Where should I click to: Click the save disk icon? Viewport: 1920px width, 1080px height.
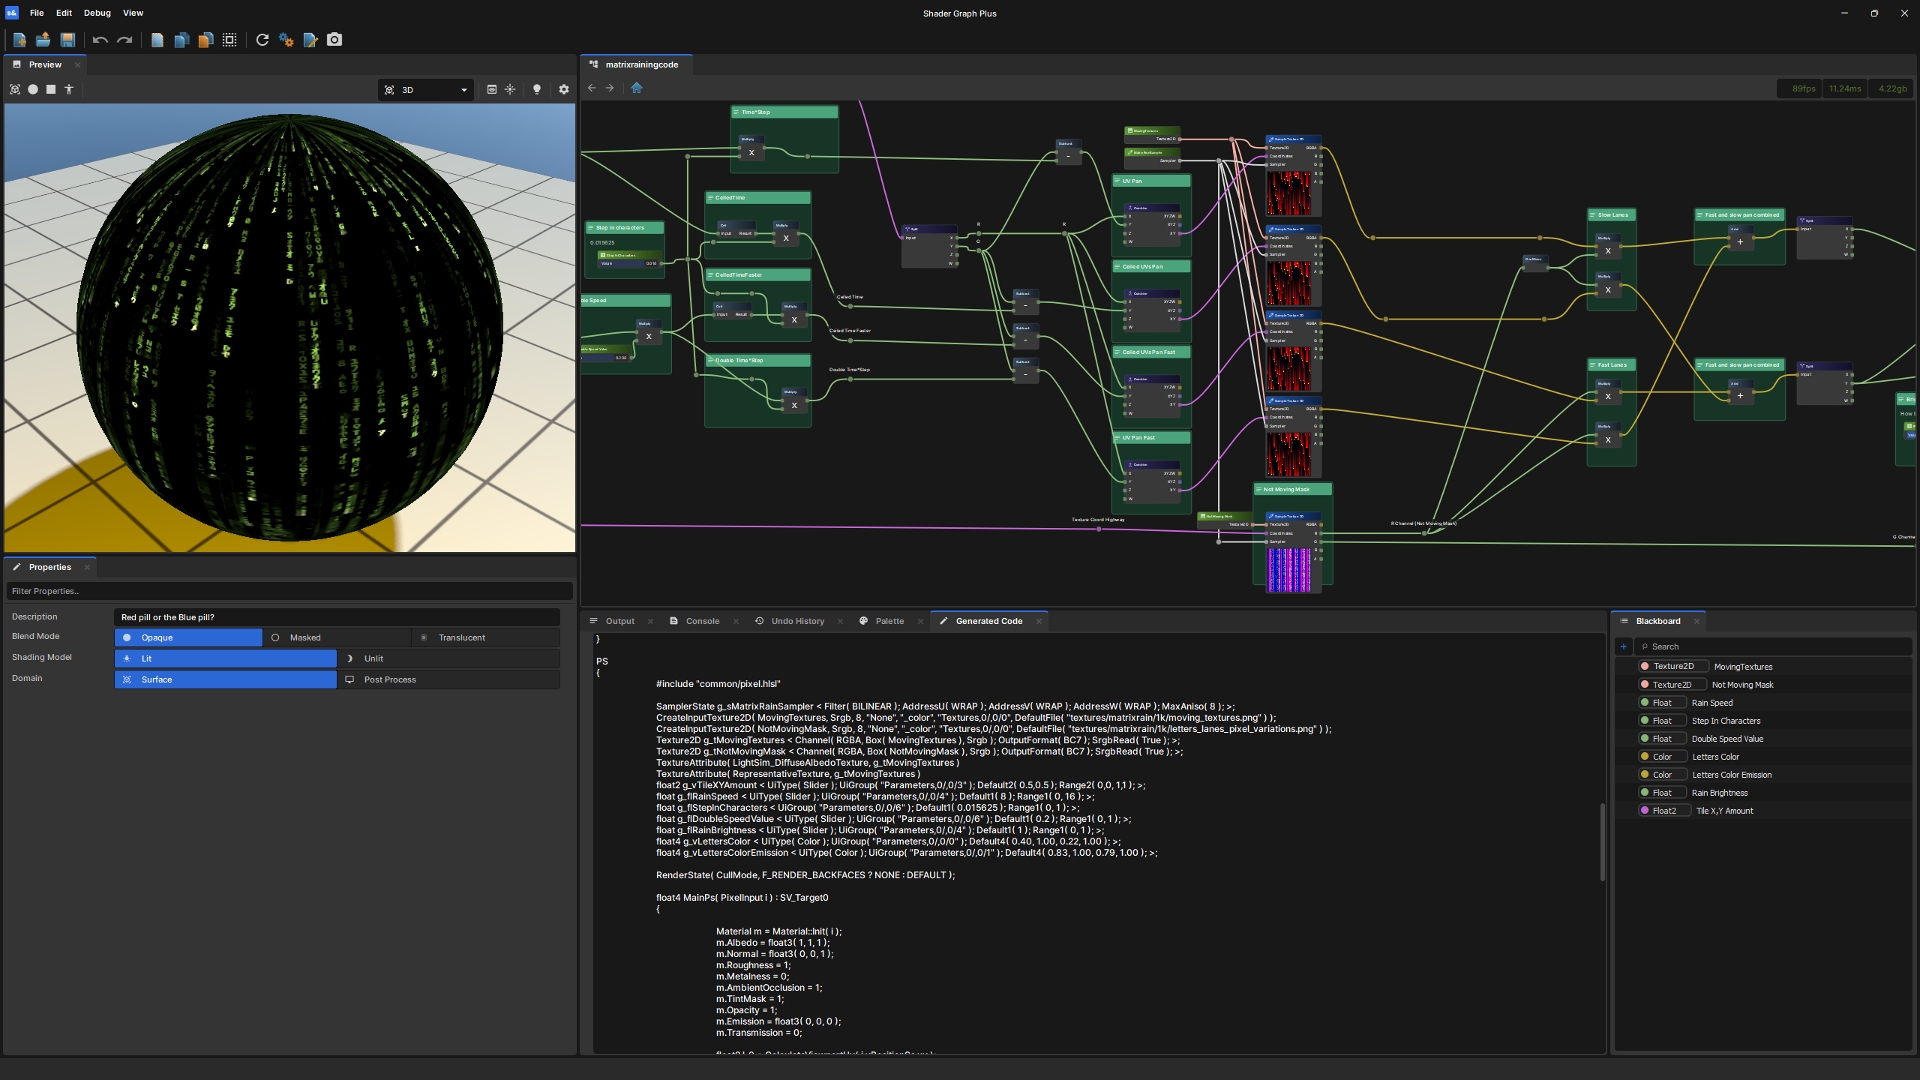pyautogui.click(x=68, y=40)
